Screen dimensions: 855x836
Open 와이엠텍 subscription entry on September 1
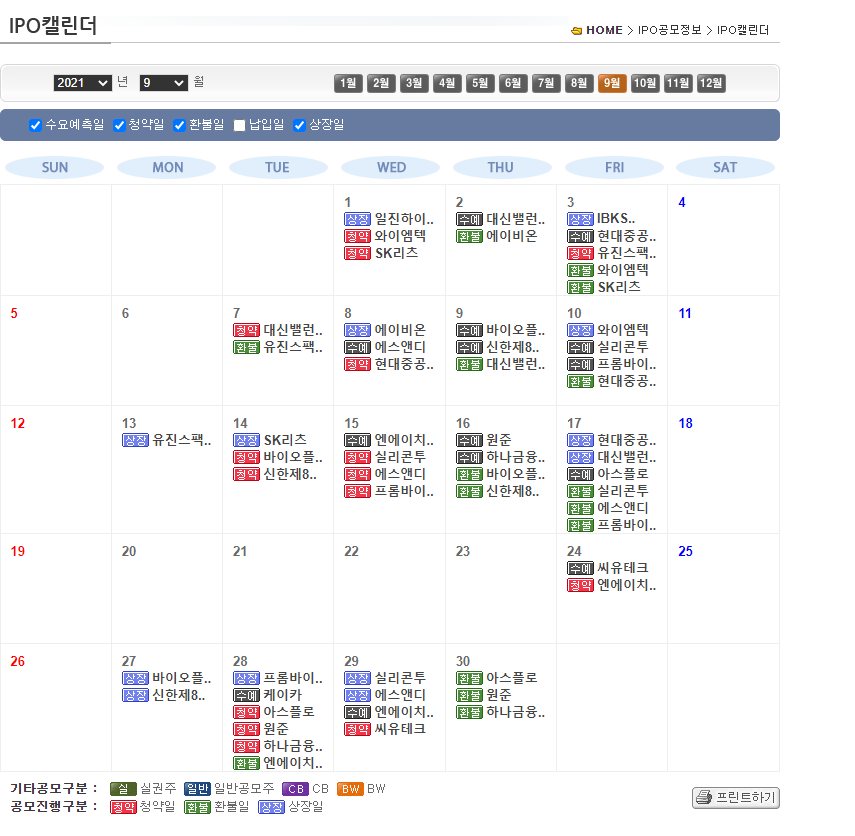coord(400,236)
